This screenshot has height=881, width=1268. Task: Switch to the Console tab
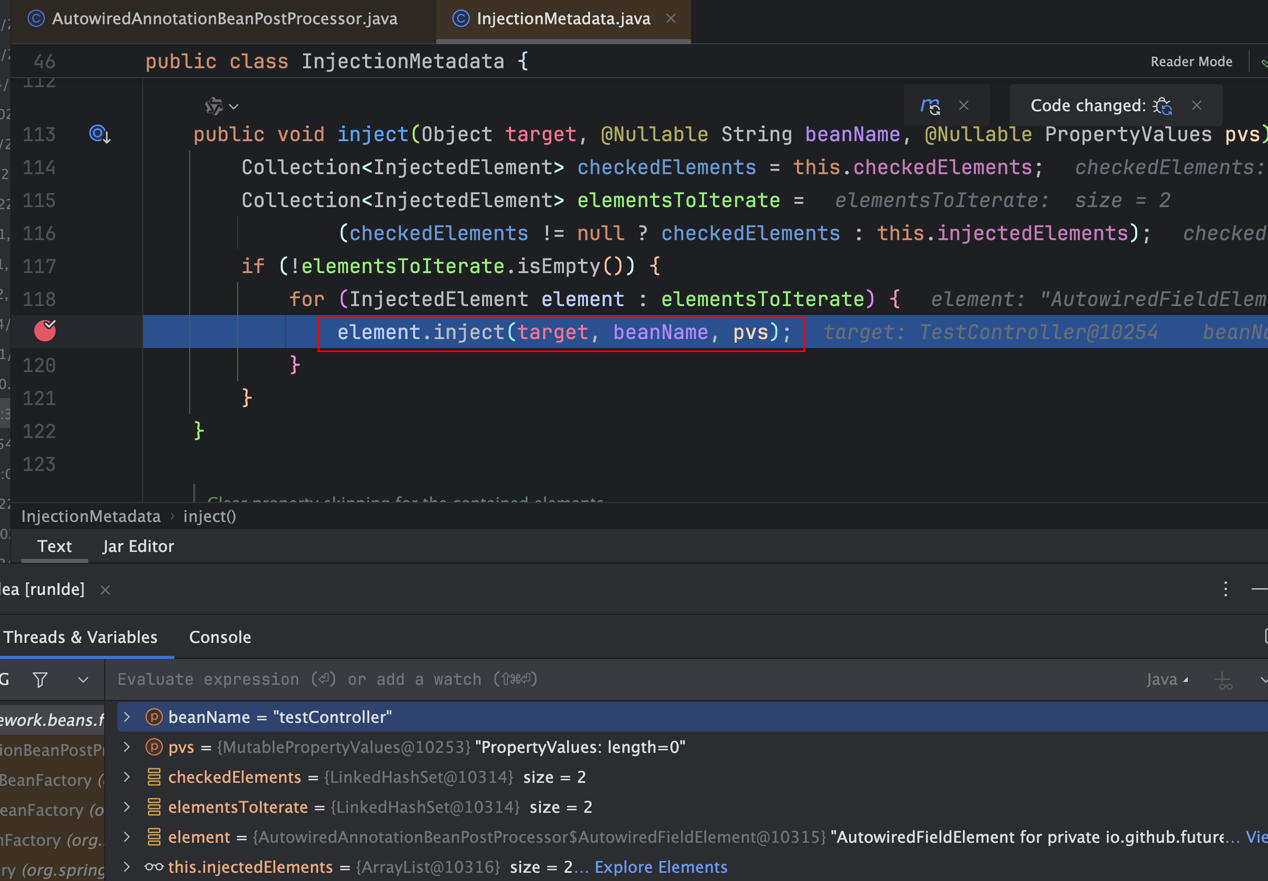220,637
